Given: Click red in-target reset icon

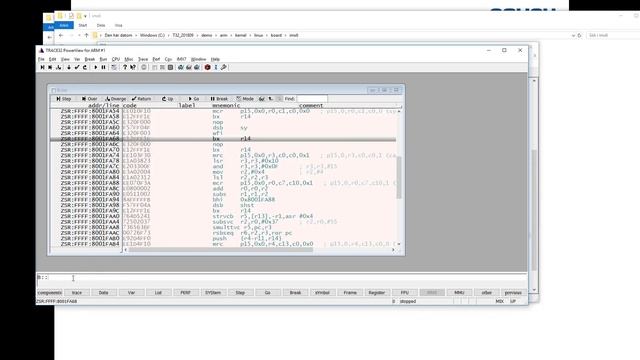Looking at the screenshot, I should pyautogui.click(x=207, y=67).
